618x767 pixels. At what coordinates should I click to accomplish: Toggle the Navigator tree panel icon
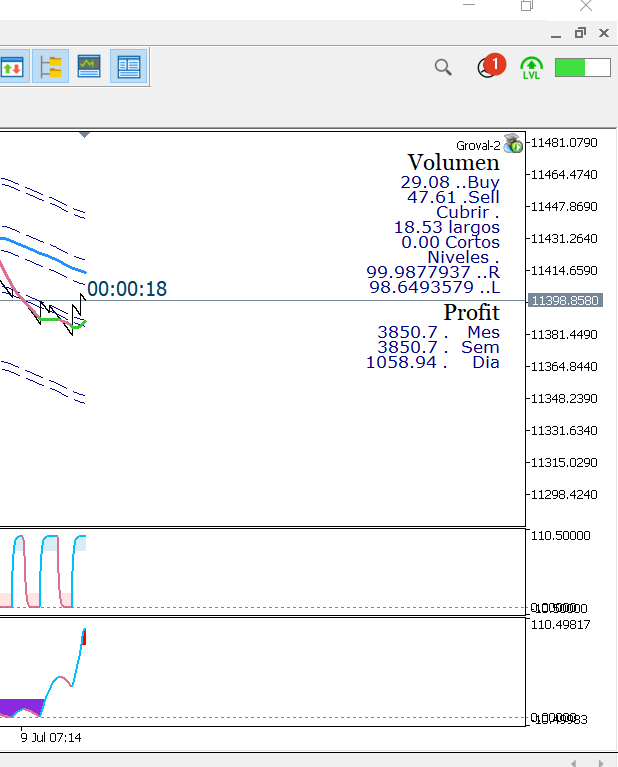(50, 67)
